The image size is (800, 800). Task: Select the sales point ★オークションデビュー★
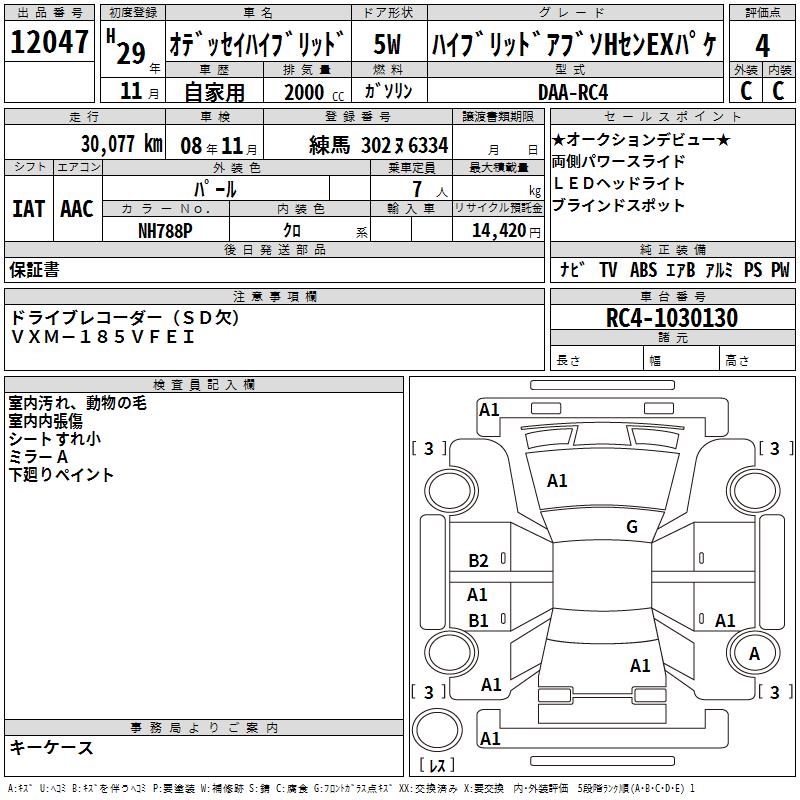[641, 139]
